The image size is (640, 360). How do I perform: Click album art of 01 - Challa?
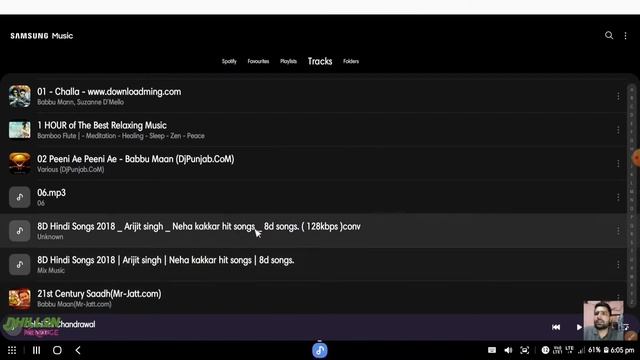click(x=20, y=96)
